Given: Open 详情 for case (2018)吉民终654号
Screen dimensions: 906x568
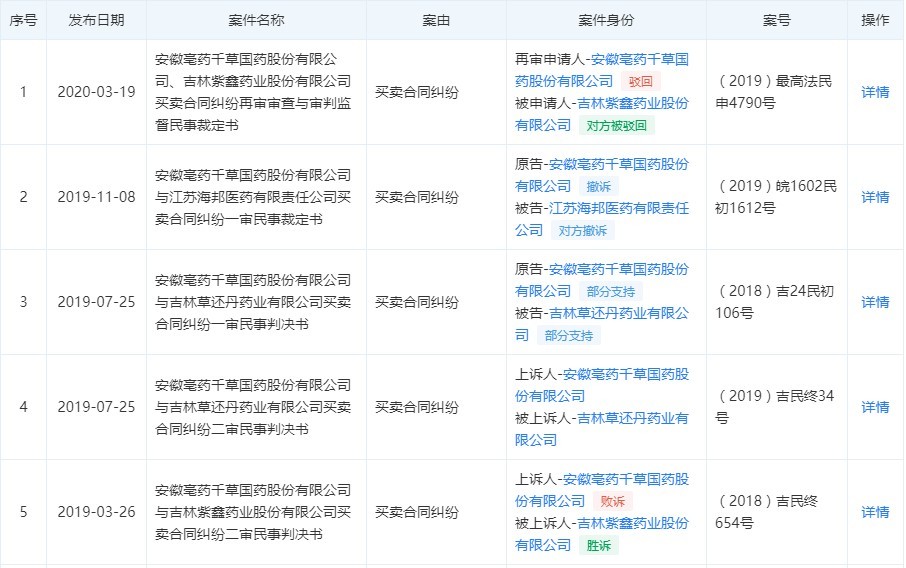Looking at the screenshot, I should pos(875,512).
